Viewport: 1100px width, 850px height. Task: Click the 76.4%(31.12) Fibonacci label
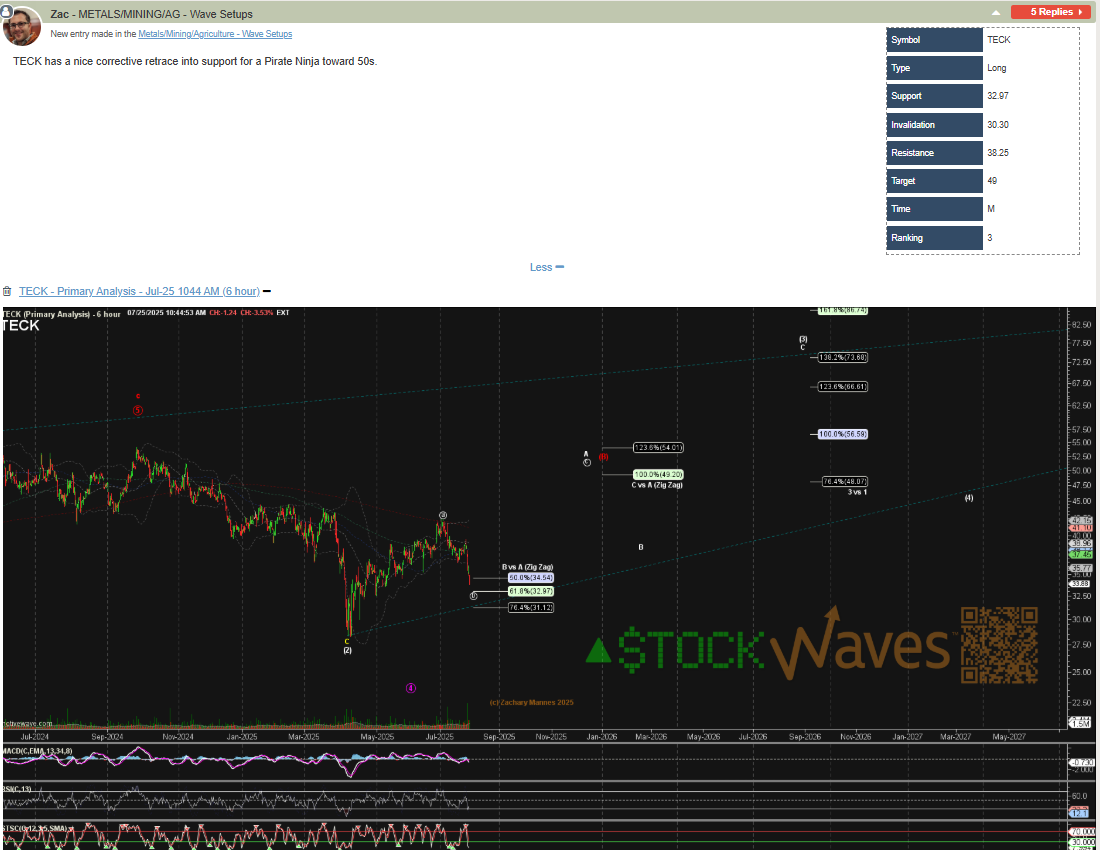531,607
